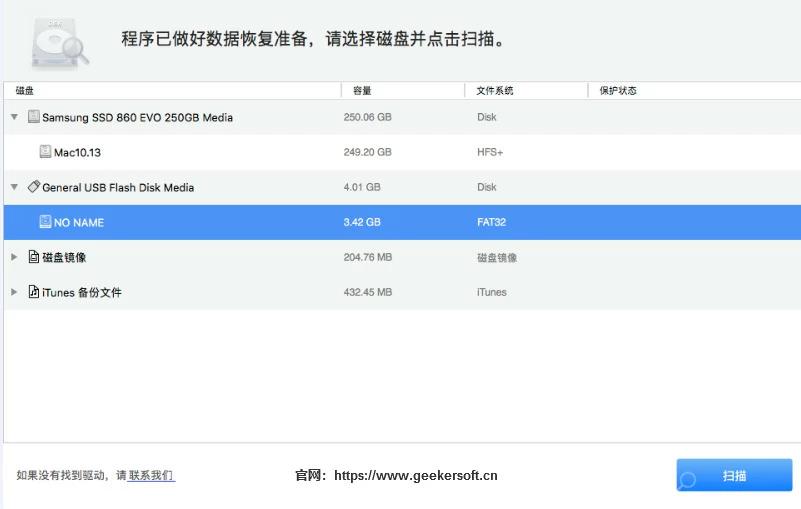
Task: Click the 204.76 MB capacity value
Action: coord(368,257)
